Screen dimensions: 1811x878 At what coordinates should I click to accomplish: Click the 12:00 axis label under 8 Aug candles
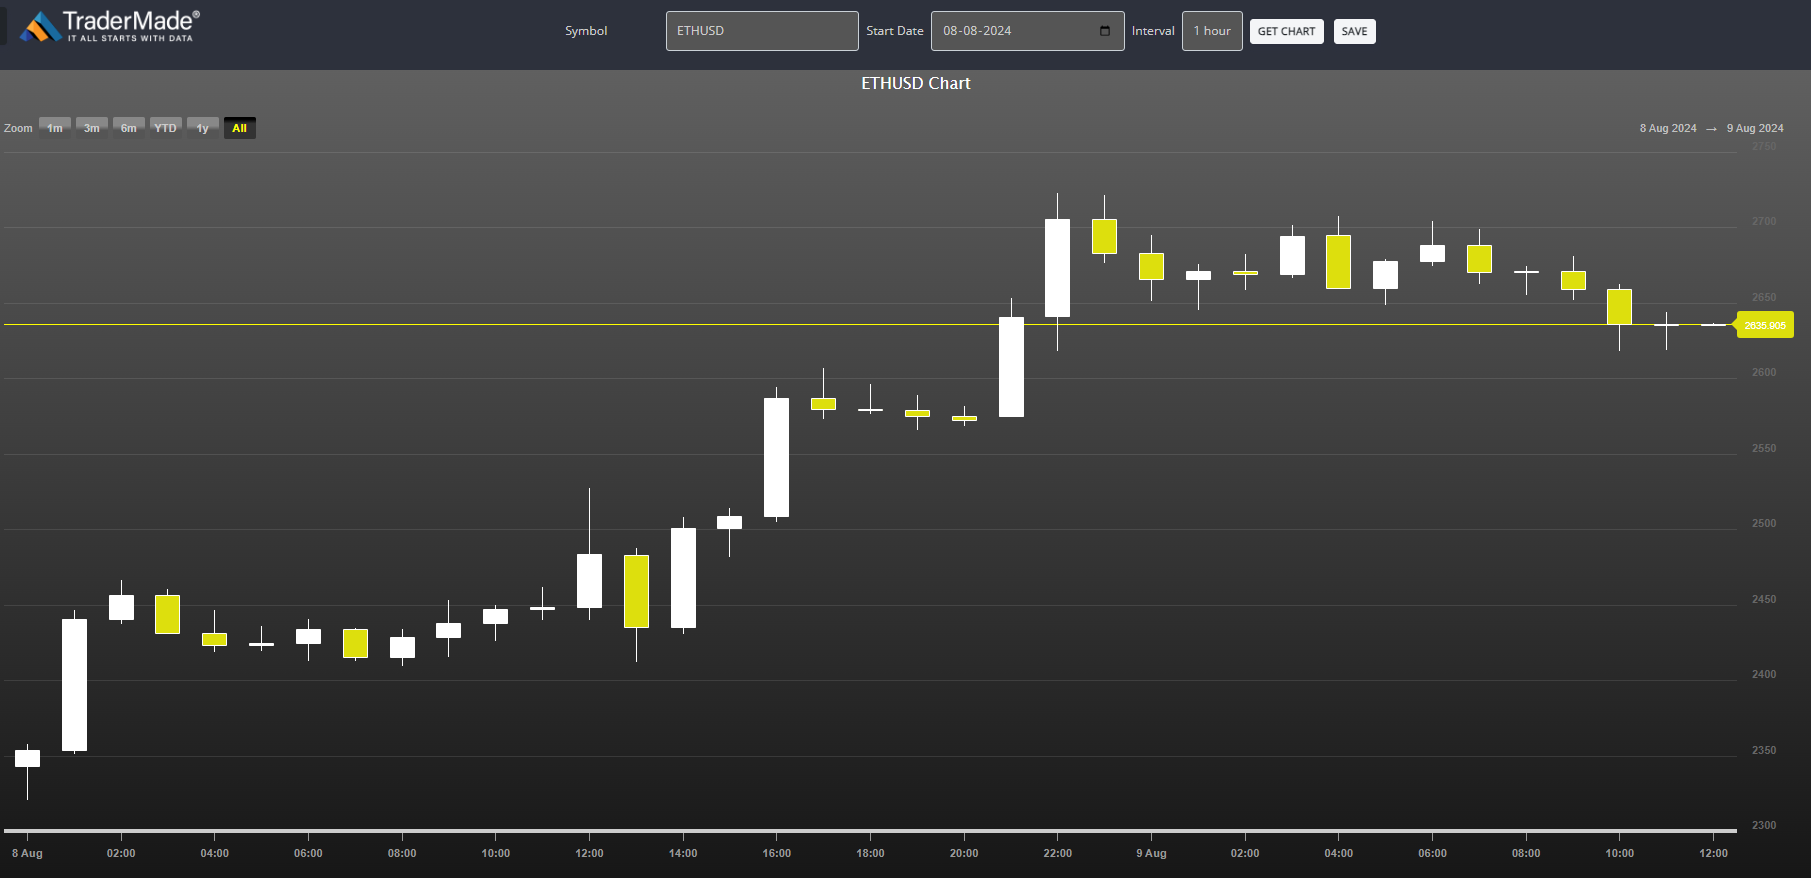click(x=589, y=853)
